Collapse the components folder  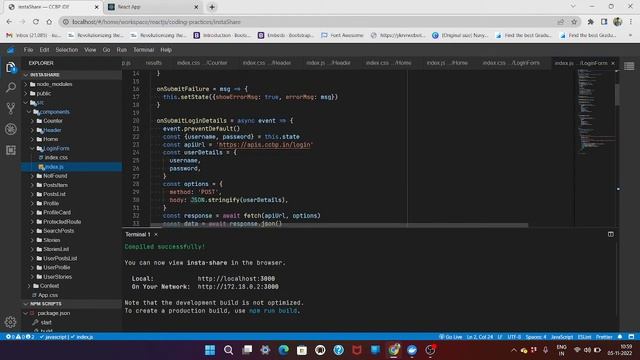pyautogui.click(x=29, y=112)
